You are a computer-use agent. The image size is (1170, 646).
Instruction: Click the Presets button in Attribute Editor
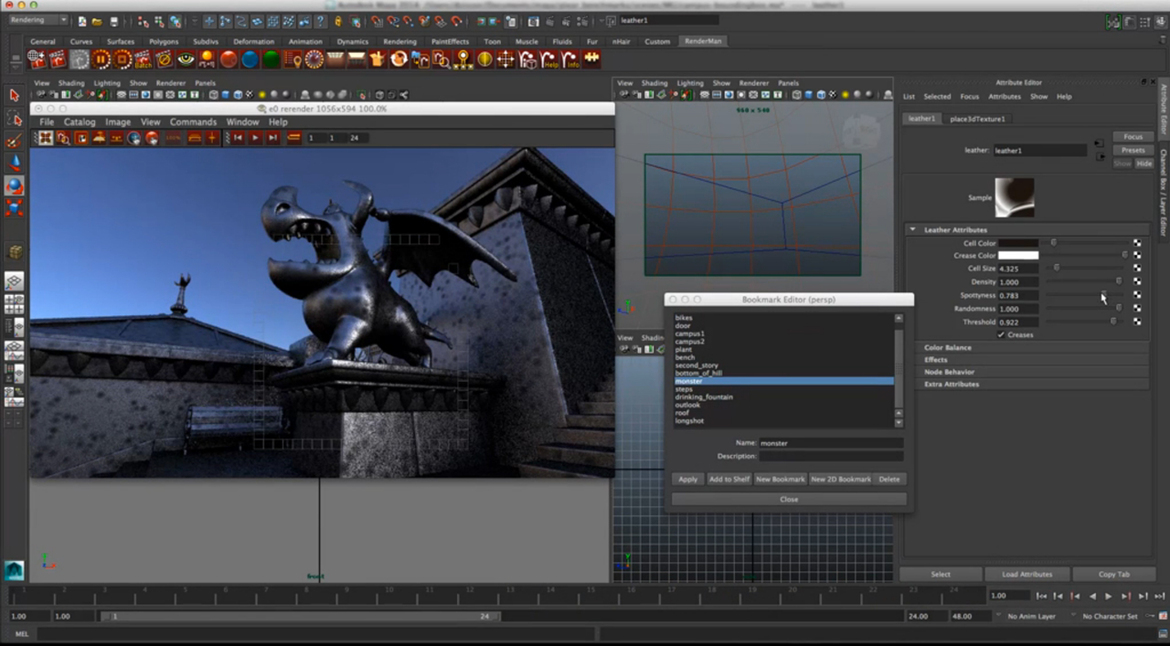click(x=1133, y=150)
